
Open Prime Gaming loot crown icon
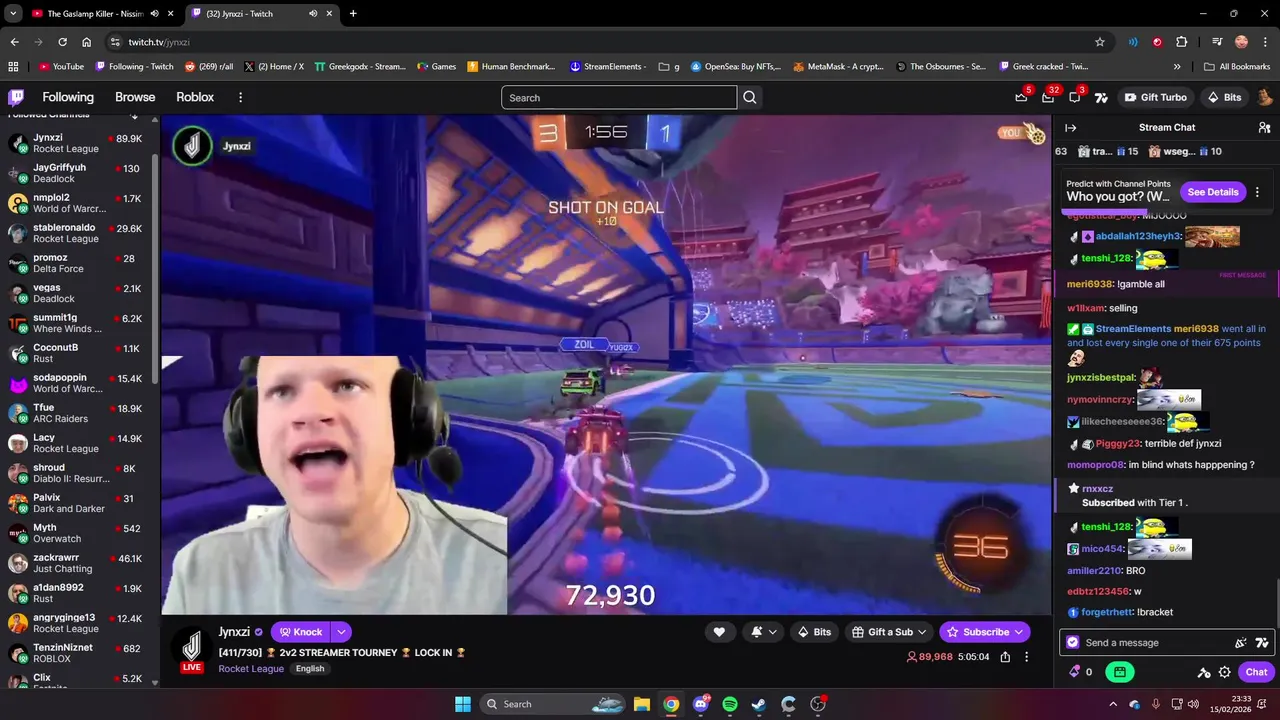tap(1021, 97)
